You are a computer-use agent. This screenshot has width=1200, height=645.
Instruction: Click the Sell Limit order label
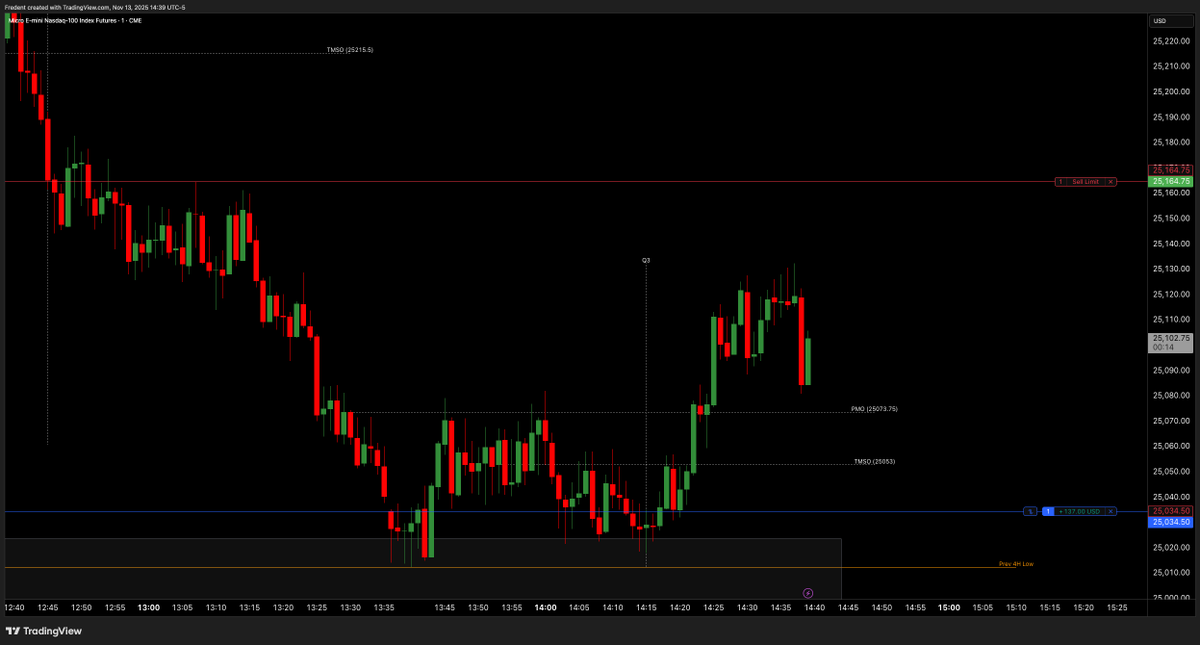pos(1086,182)
